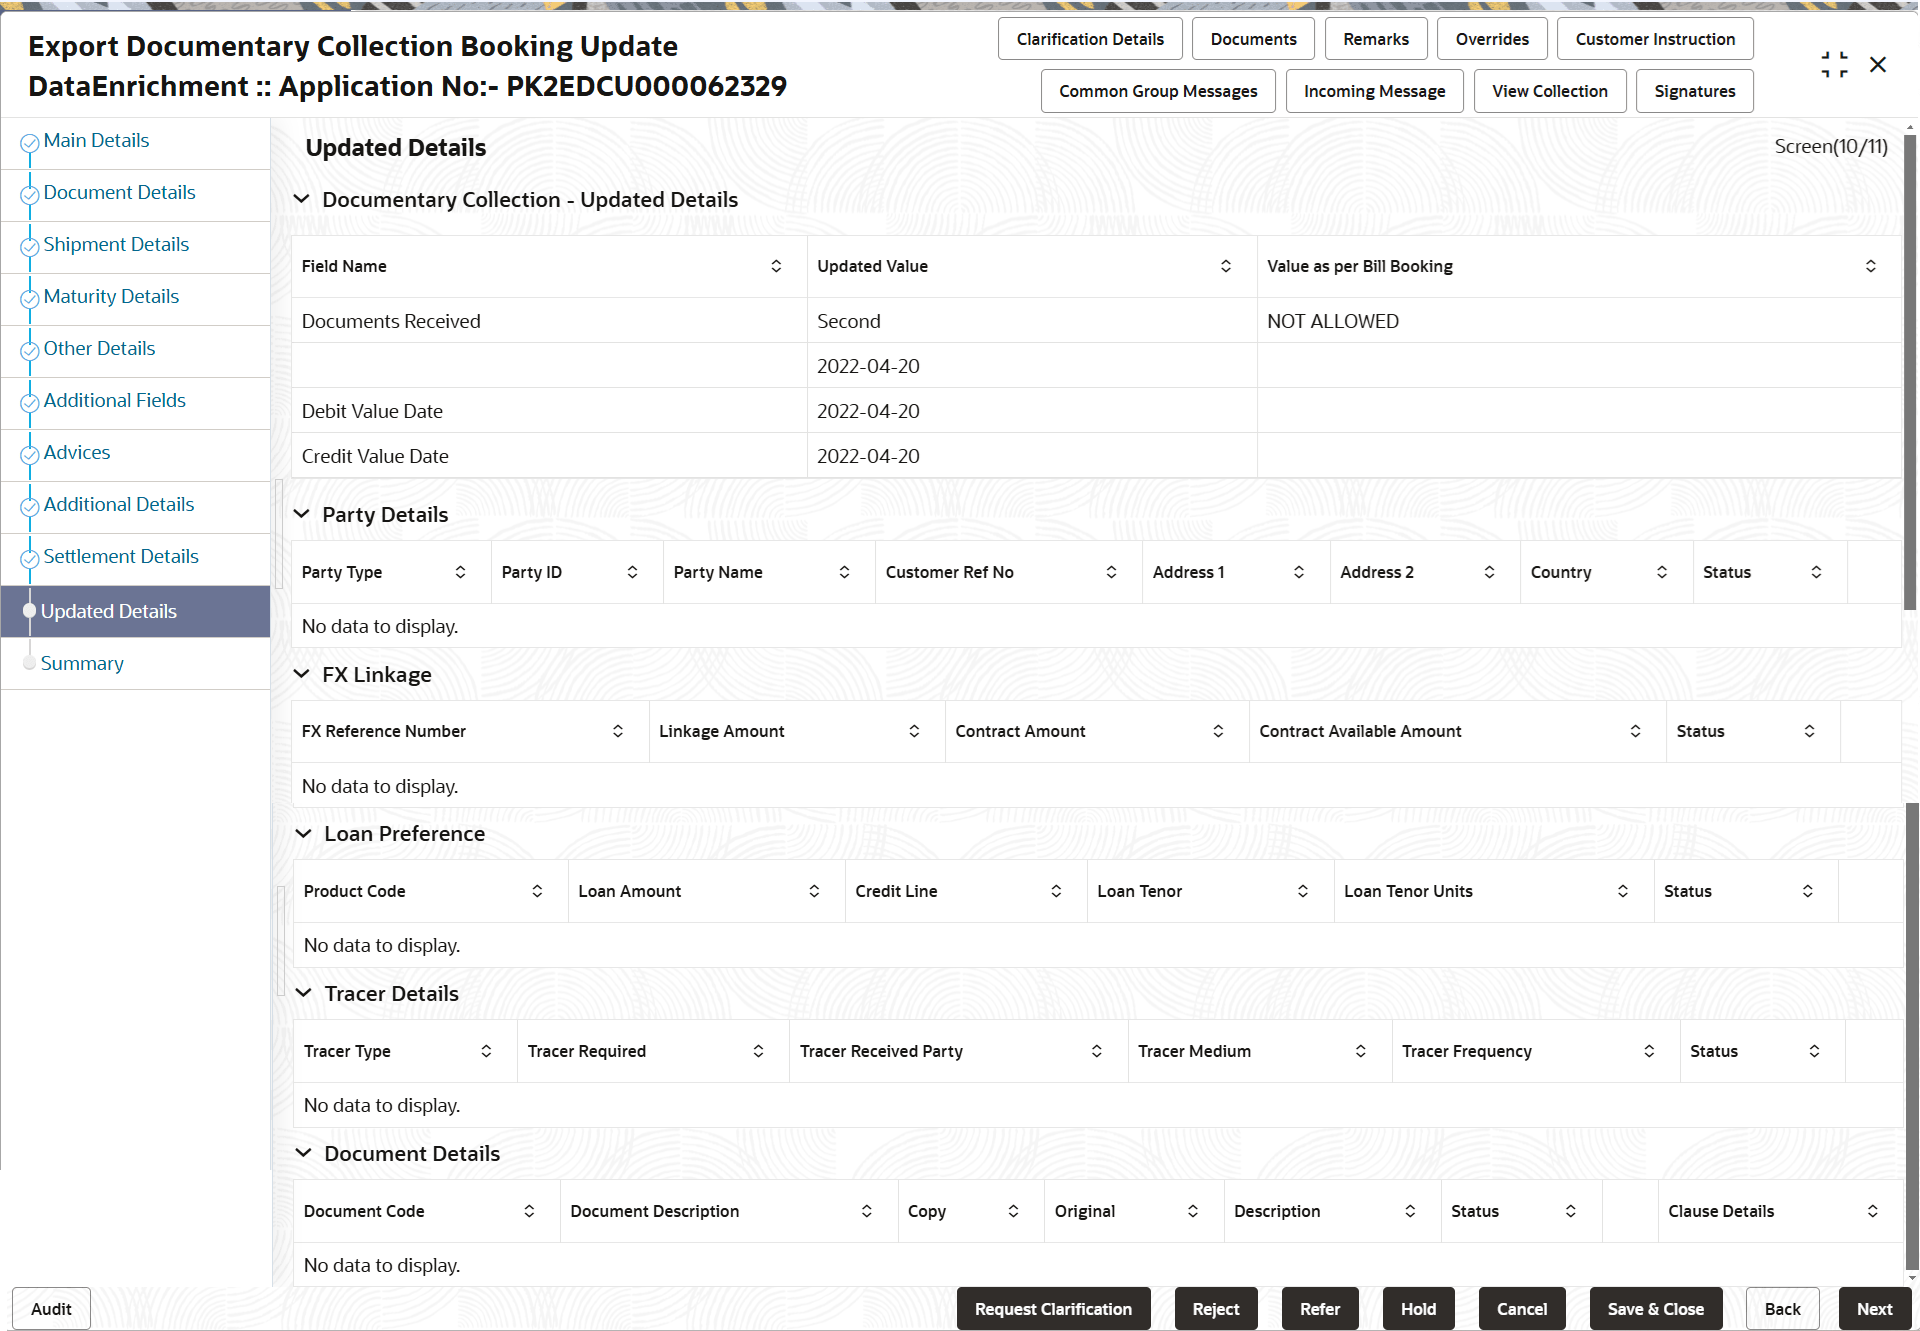Collapse the FX Linkage section

tap(301, 675)
